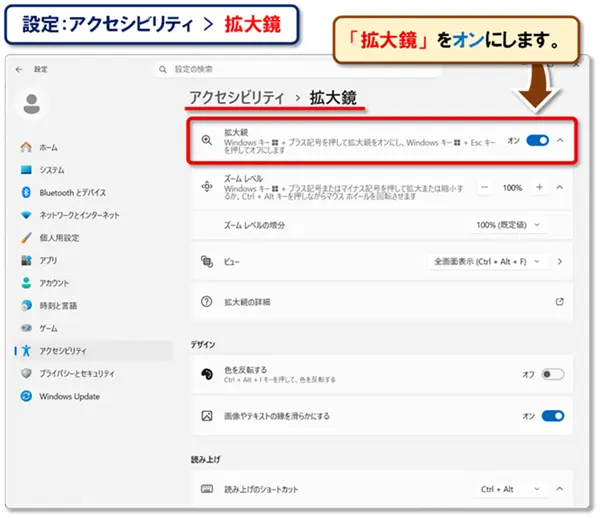The height and width of the screenshot is (518, 600).
Task: Click the ズーム レベル target icon
Action: (207, 187)
